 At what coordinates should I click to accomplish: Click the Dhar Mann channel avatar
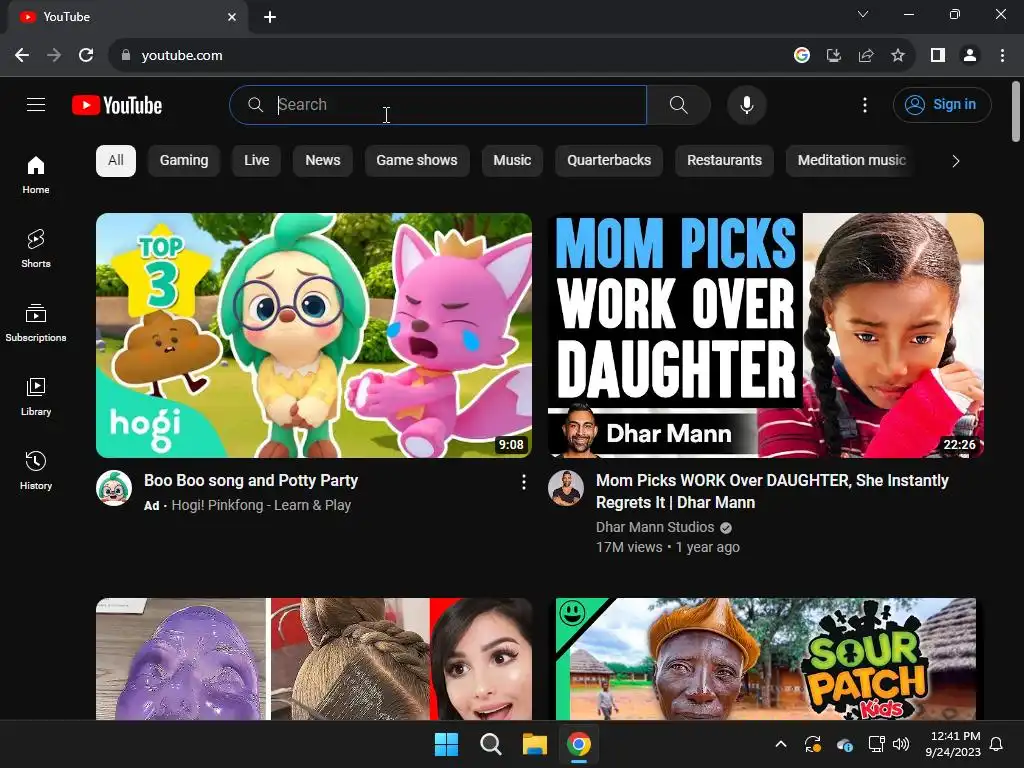click(x=566, y=488)
